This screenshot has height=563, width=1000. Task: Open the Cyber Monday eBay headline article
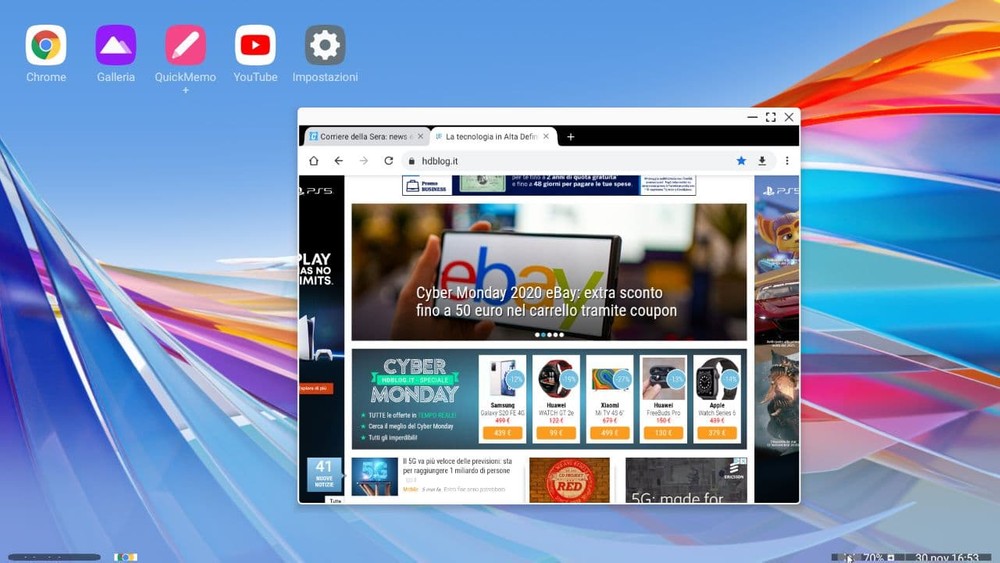coord(547,302)
